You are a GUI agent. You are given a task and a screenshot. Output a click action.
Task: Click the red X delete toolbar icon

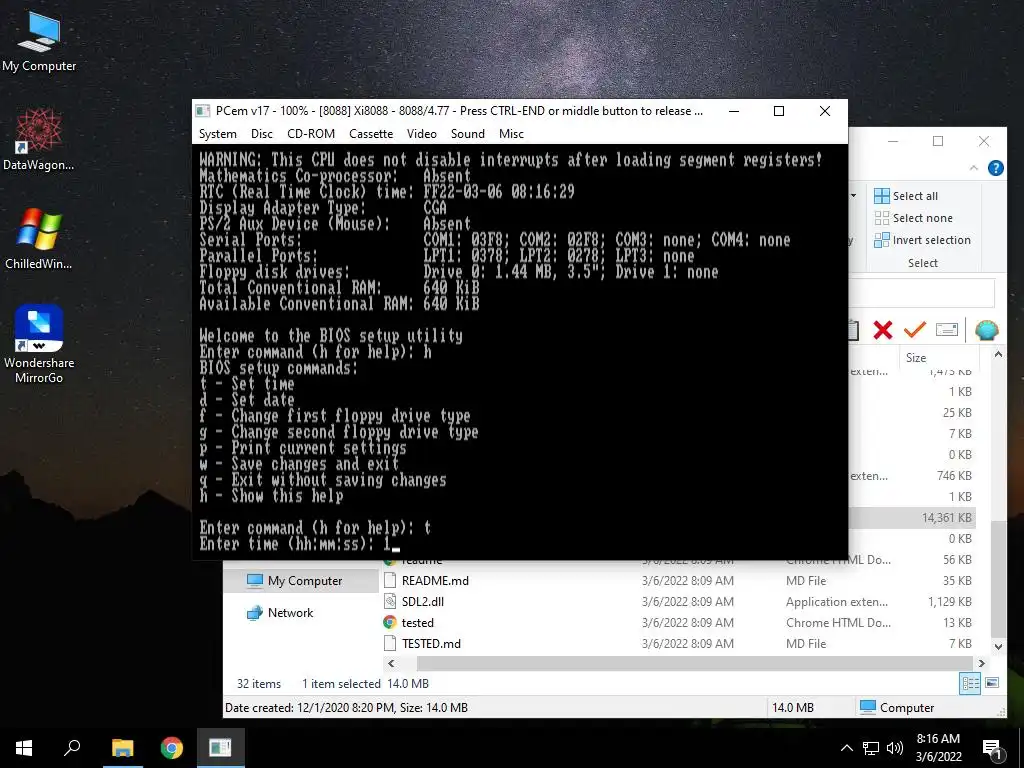(883, 330)
